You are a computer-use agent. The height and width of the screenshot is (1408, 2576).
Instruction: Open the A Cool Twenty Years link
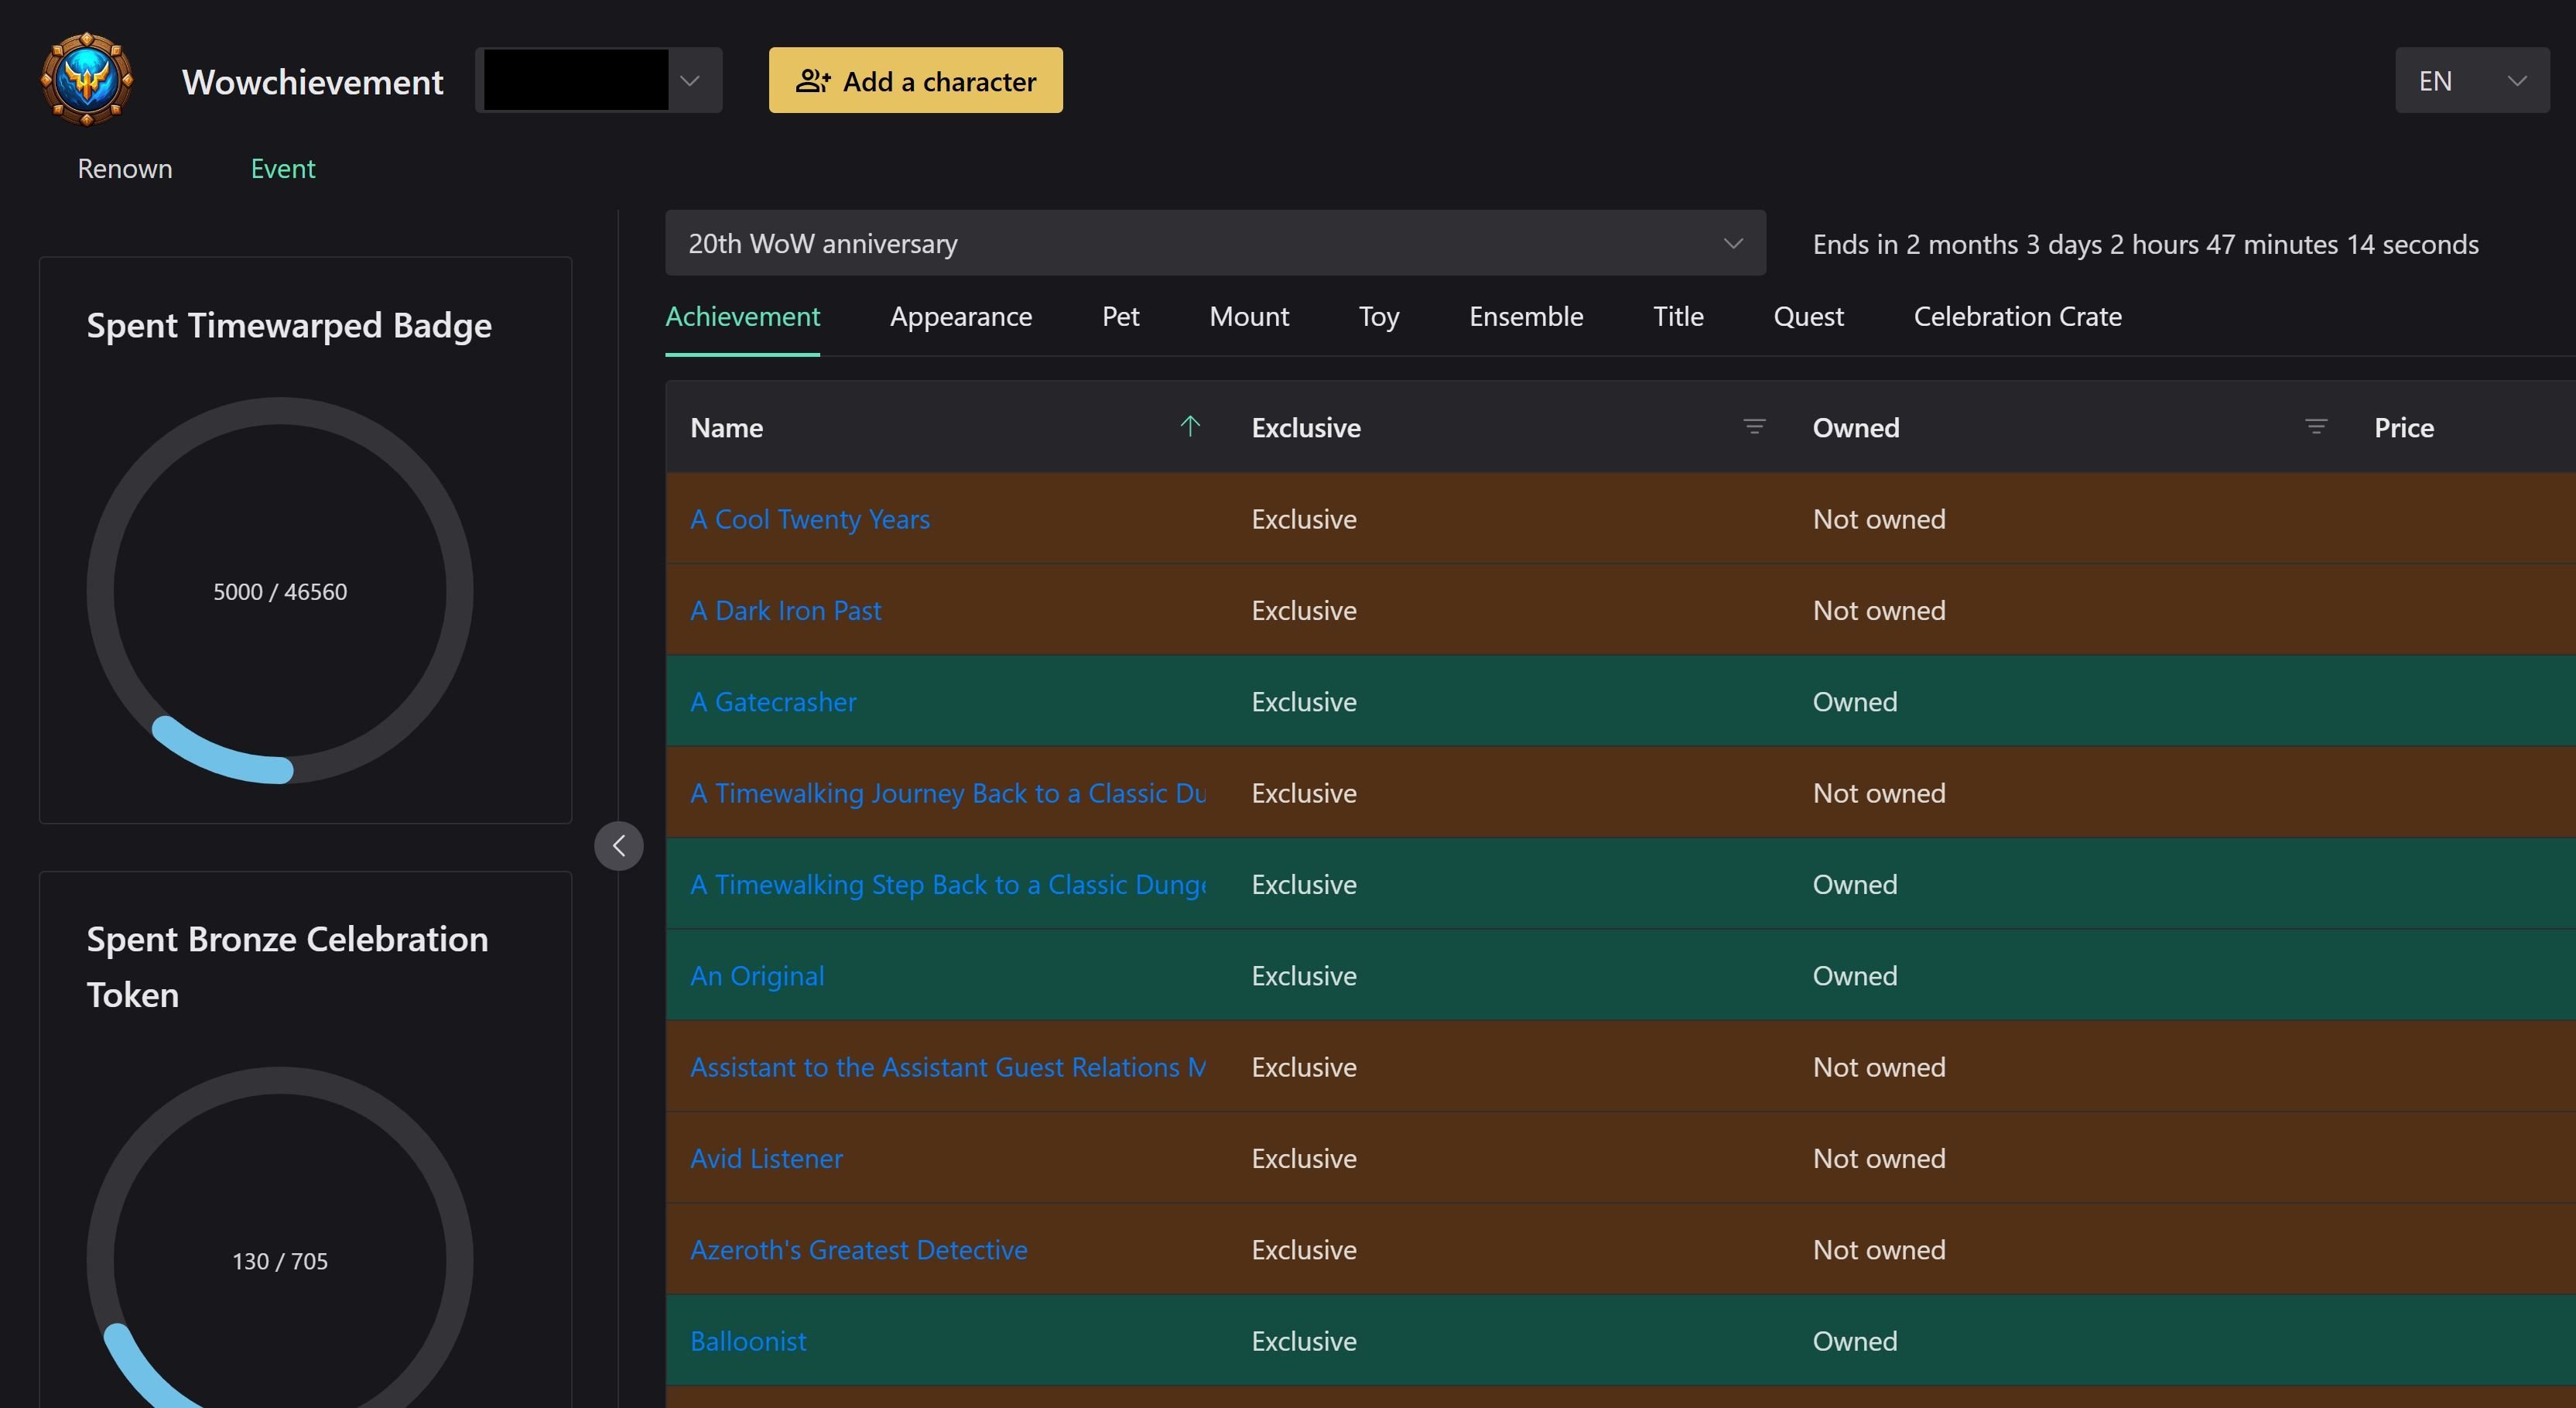pyautogui.click(x=810, y=519)
